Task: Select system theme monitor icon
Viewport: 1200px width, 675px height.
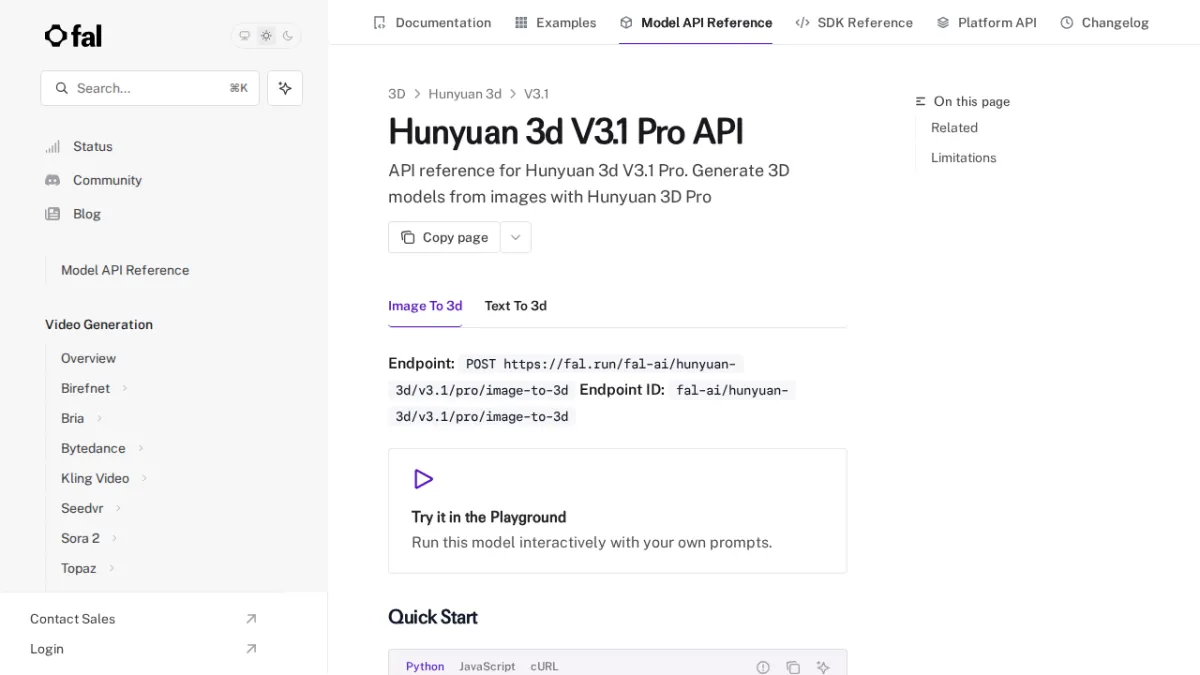Action: coord(244,36)
